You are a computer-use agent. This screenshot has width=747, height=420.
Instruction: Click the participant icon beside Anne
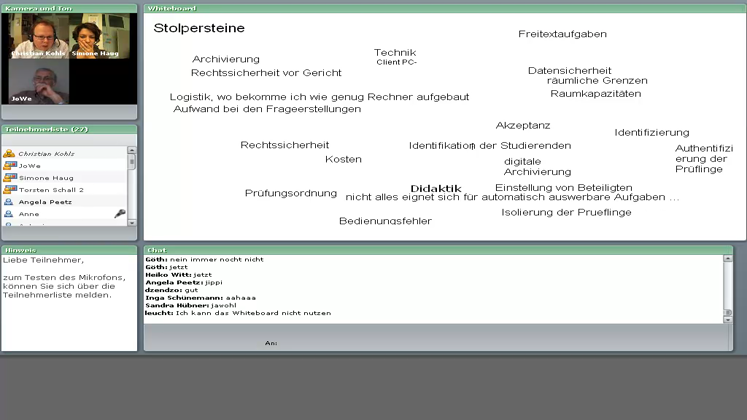(x=9, y=213)
